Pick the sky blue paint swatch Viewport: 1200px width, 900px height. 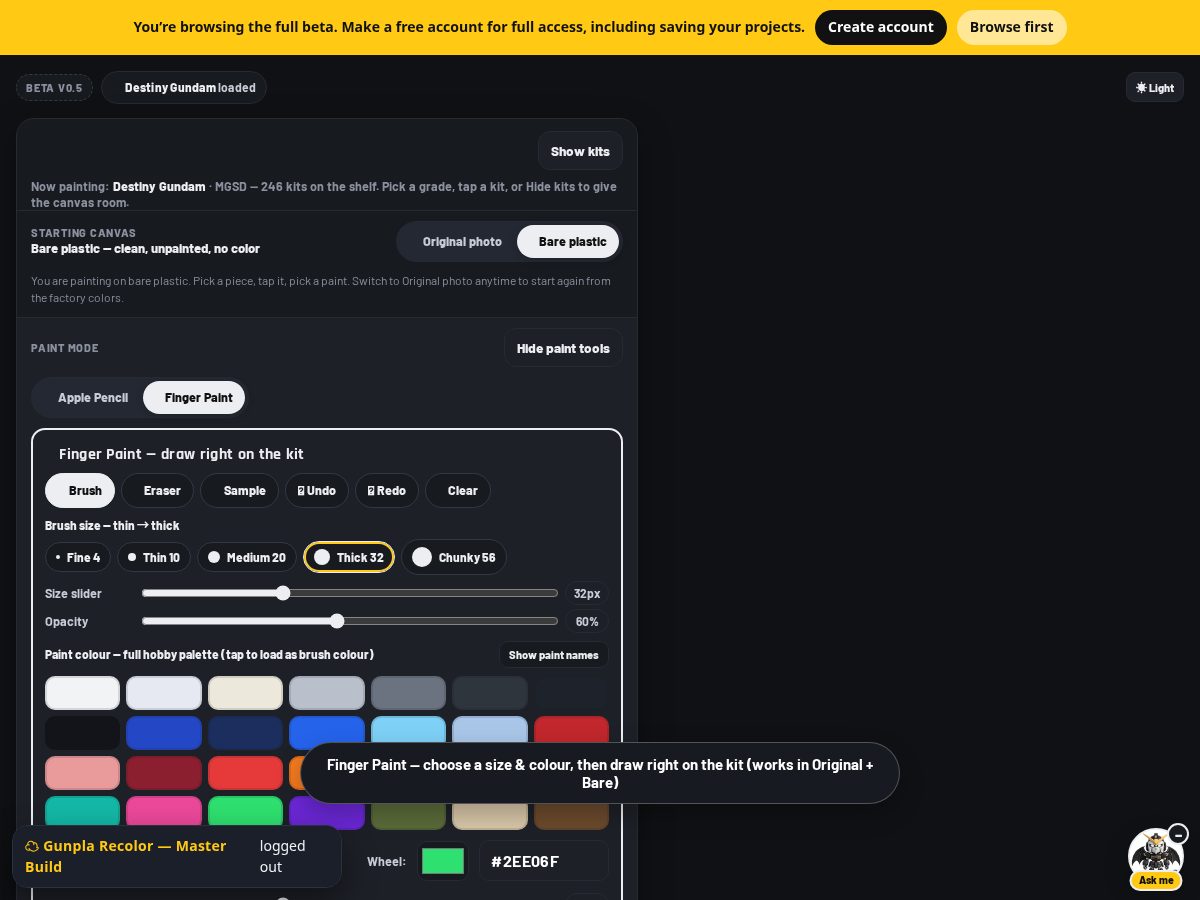(408, 730)
